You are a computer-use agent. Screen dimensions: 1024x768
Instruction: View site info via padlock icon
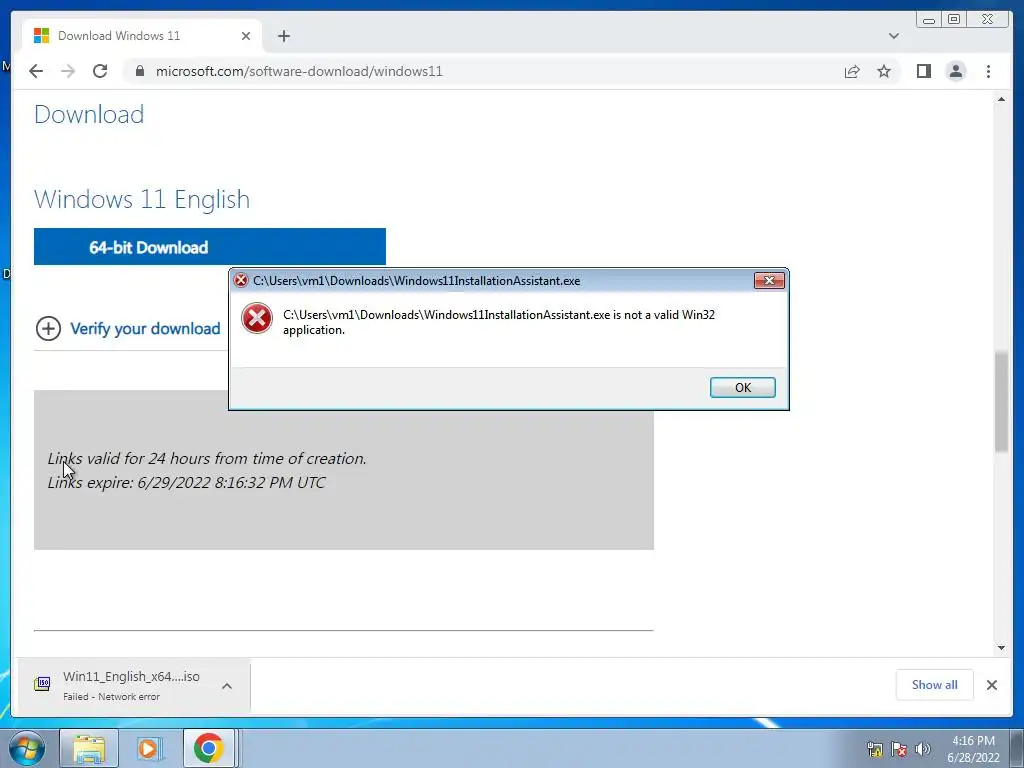click(x=139, y=71)
